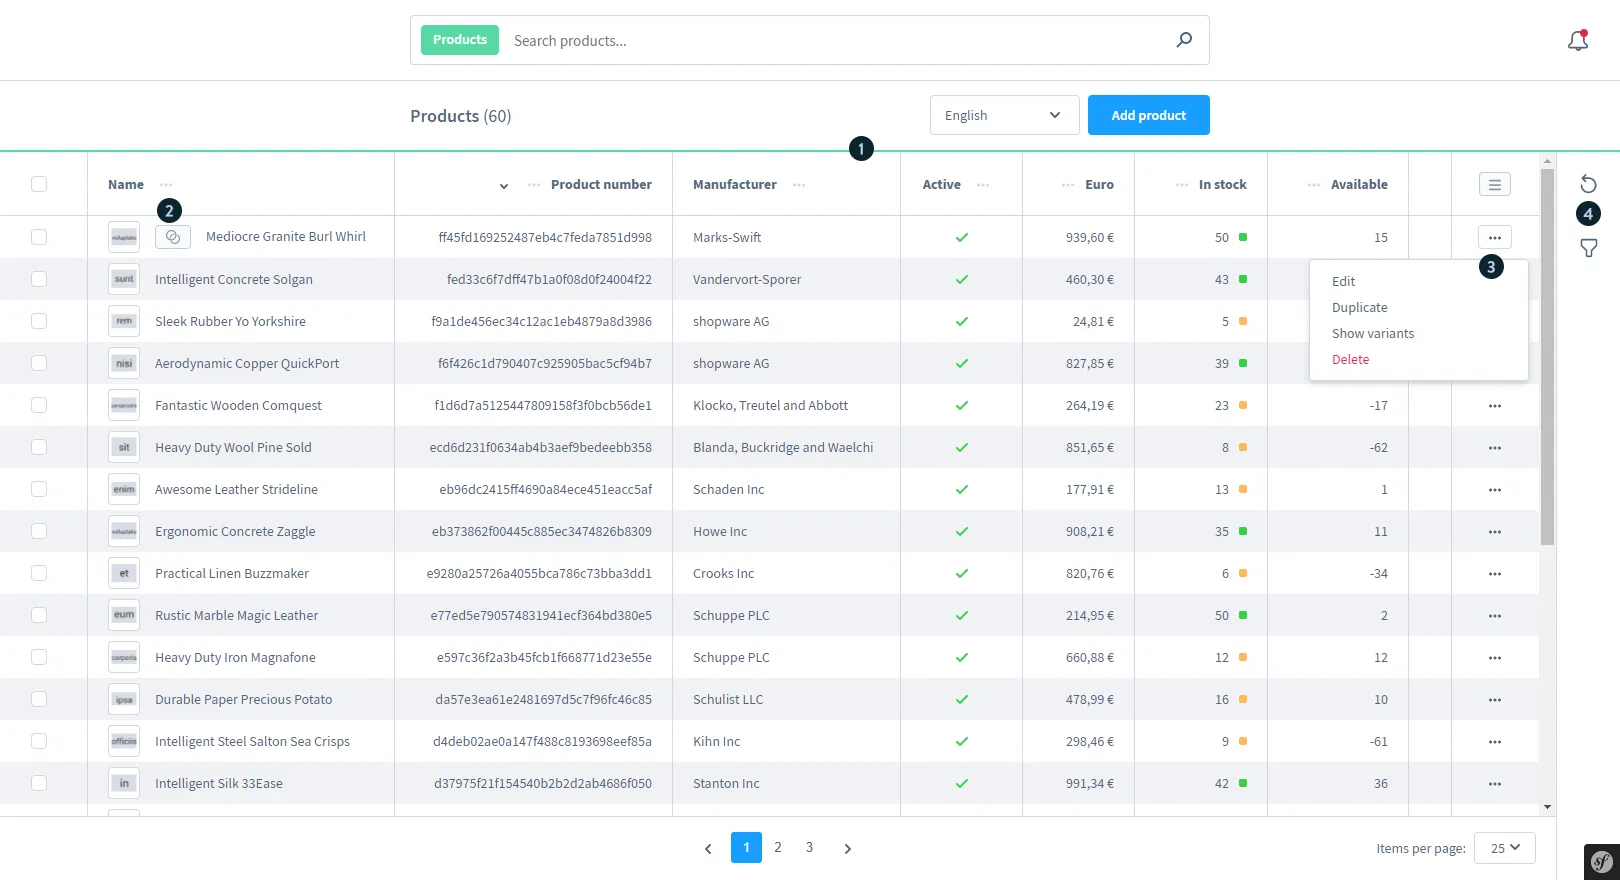The width and height of the screenshot is (1620, 880).
Task: Choose Duplicate from the context menu
Action: [x=1359, y=308]
